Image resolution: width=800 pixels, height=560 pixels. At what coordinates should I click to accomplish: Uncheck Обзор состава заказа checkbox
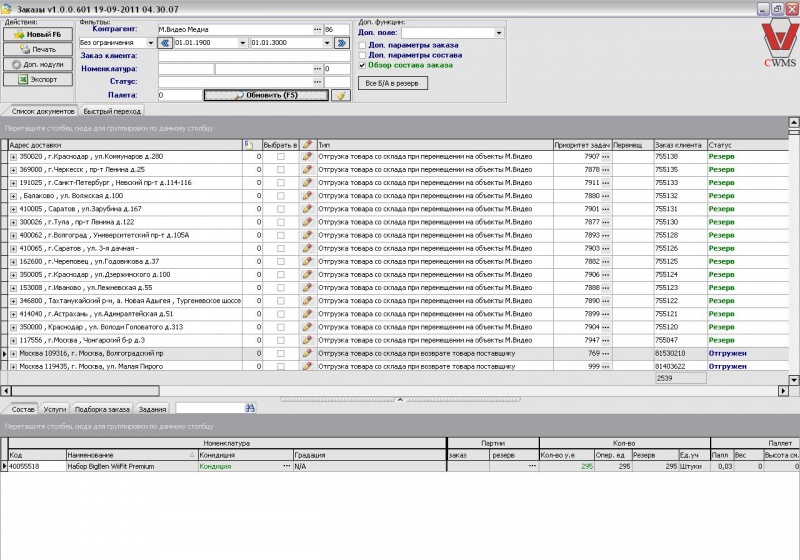point(363,65)
